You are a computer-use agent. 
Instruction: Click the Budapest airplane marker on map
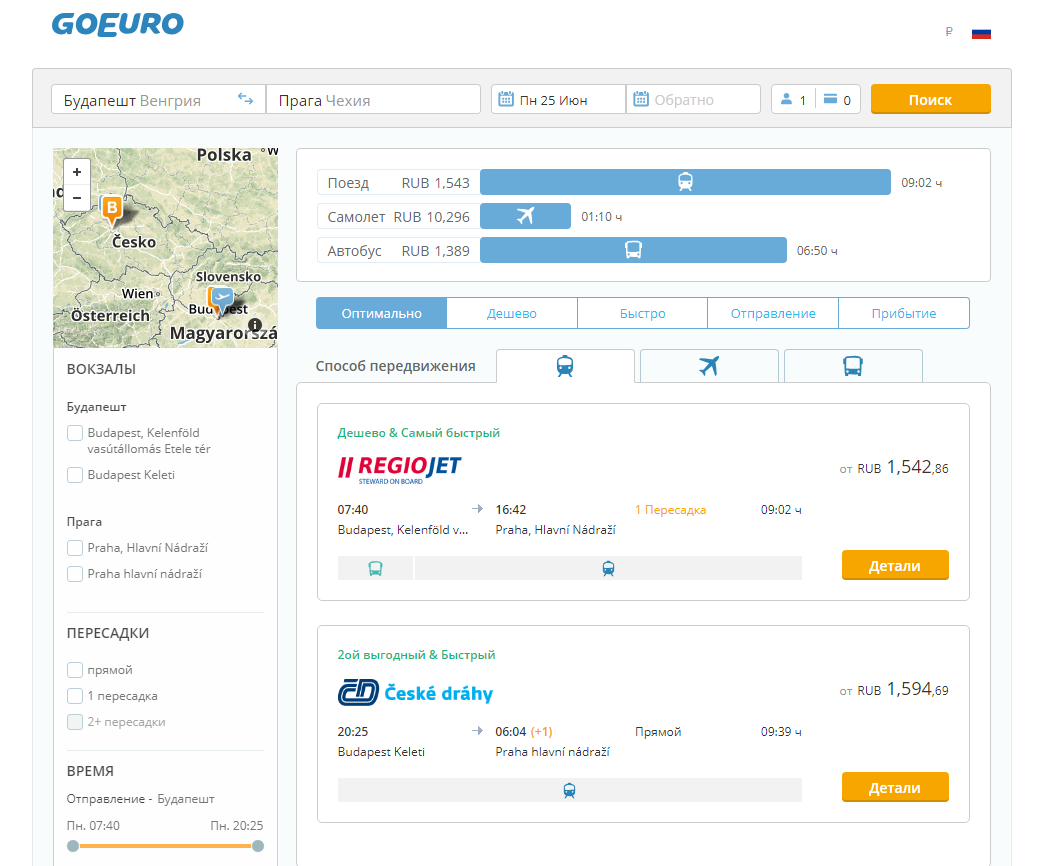coord(222,299)
